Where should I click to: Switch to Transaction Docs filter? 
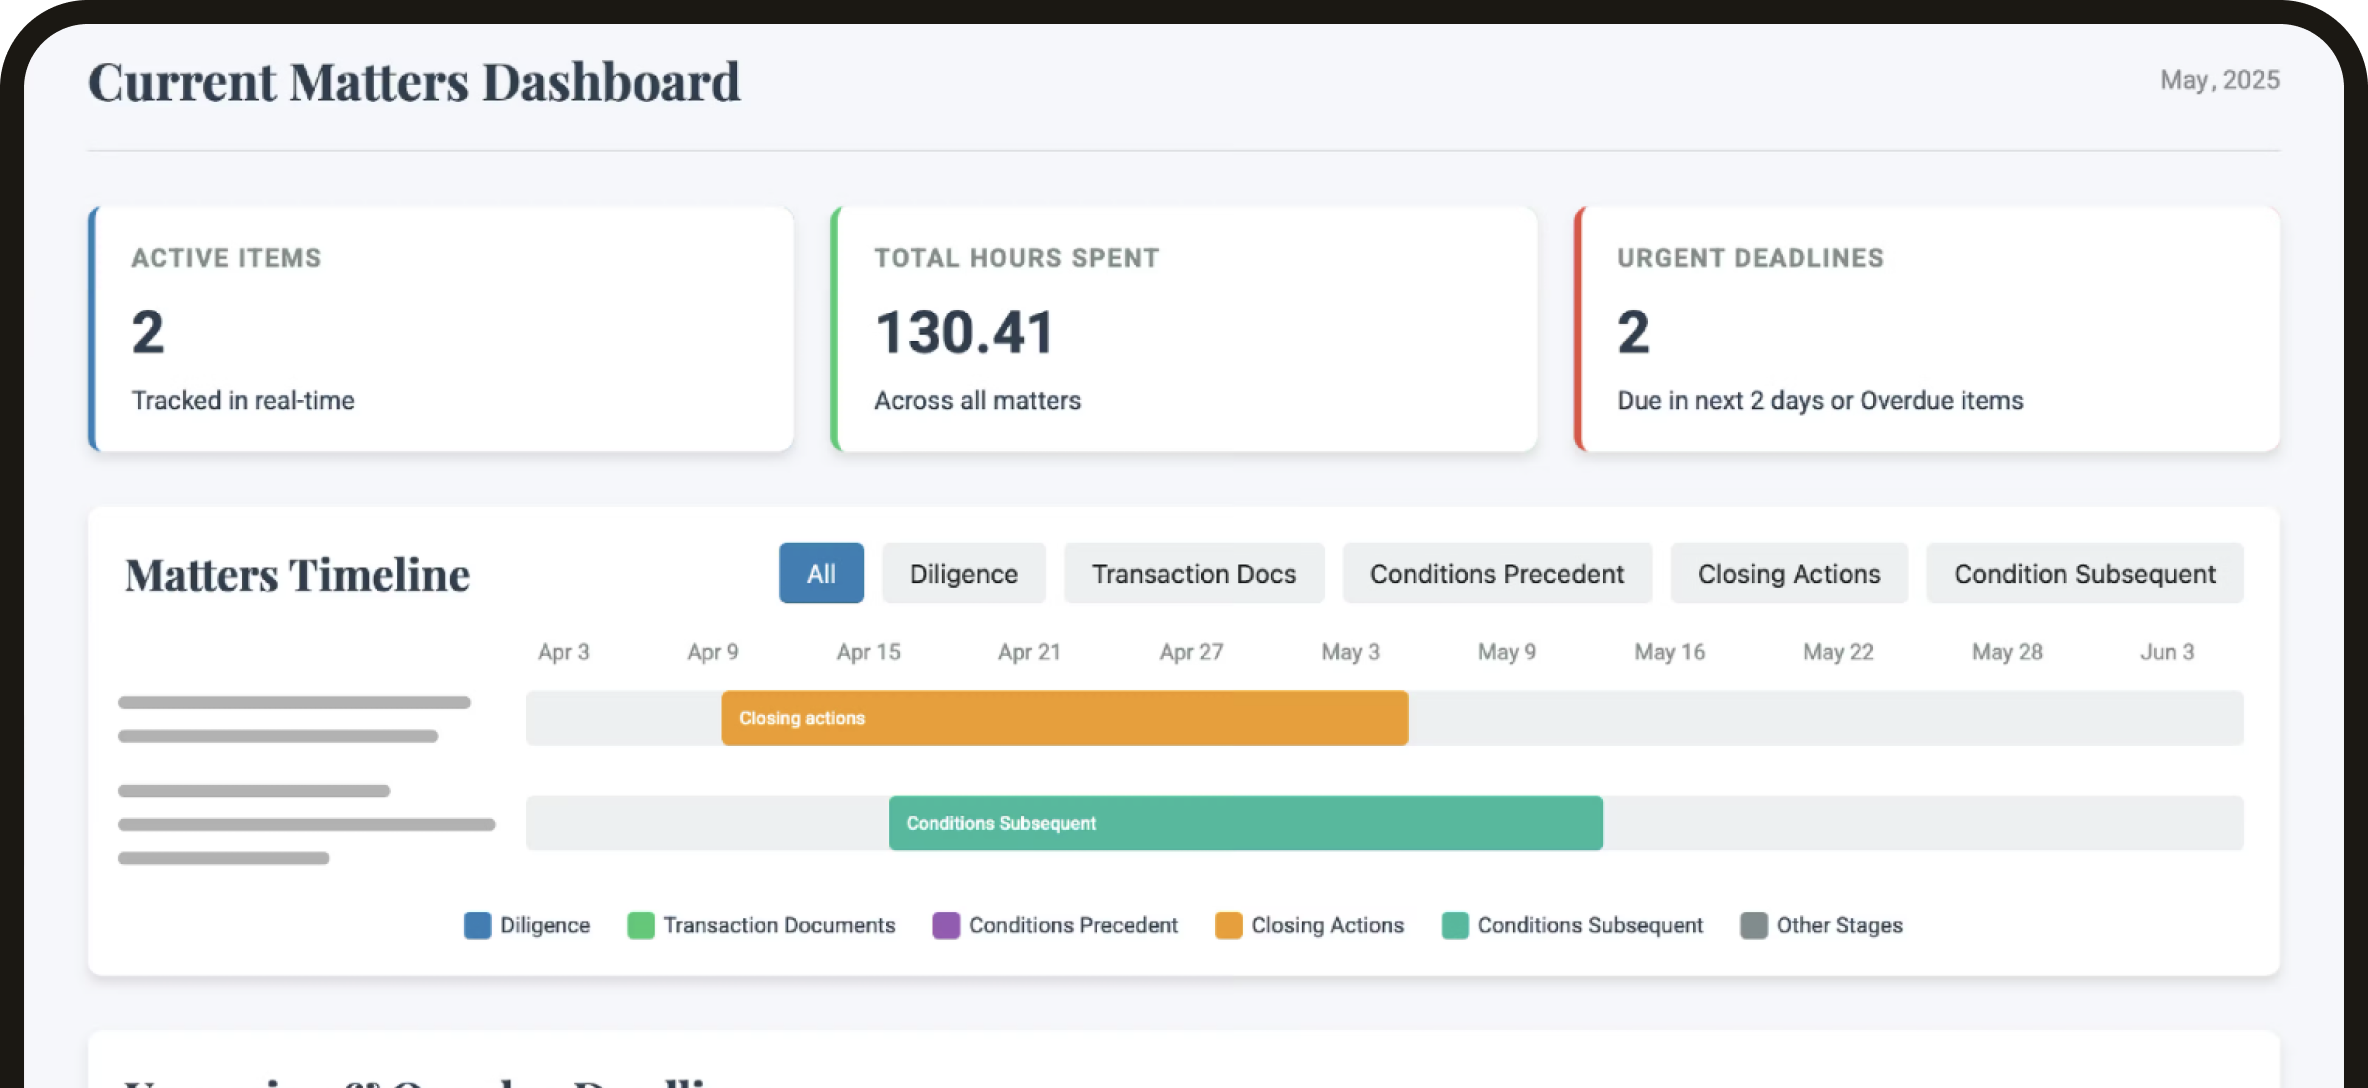[1193, 574]
